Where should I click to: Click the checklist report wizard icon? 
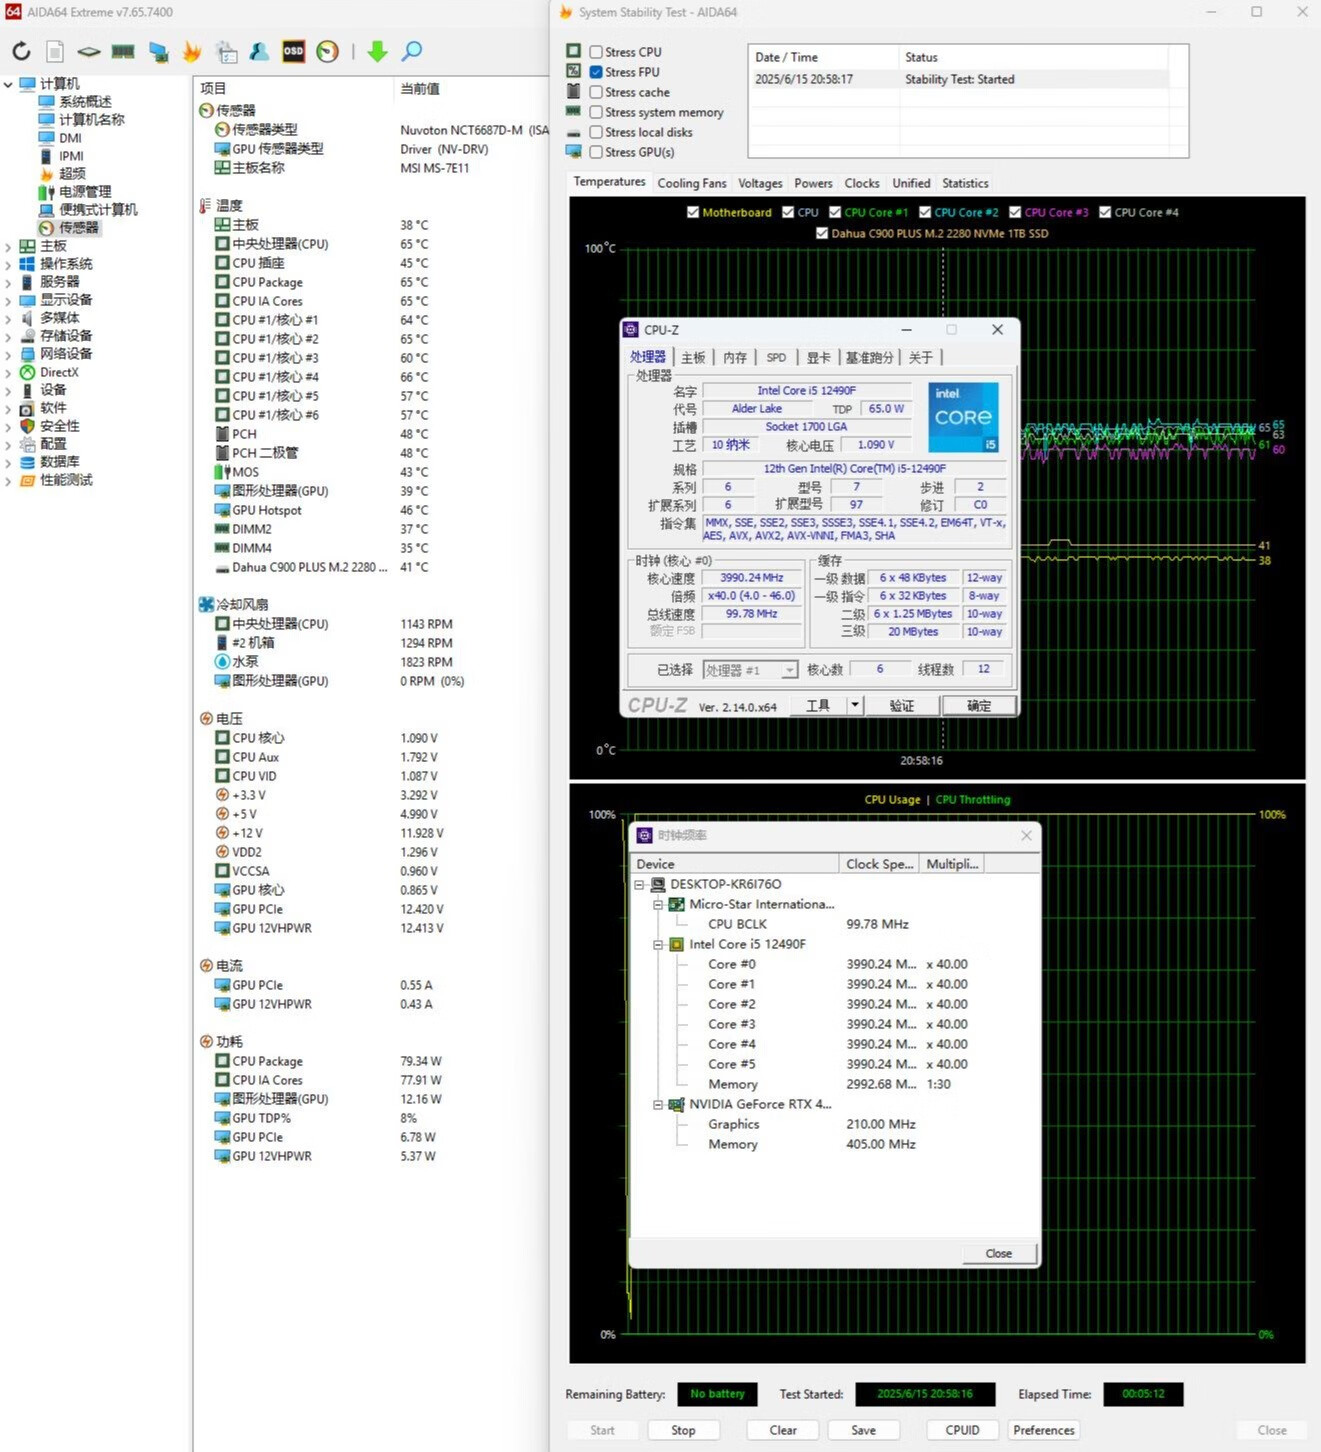227,52
